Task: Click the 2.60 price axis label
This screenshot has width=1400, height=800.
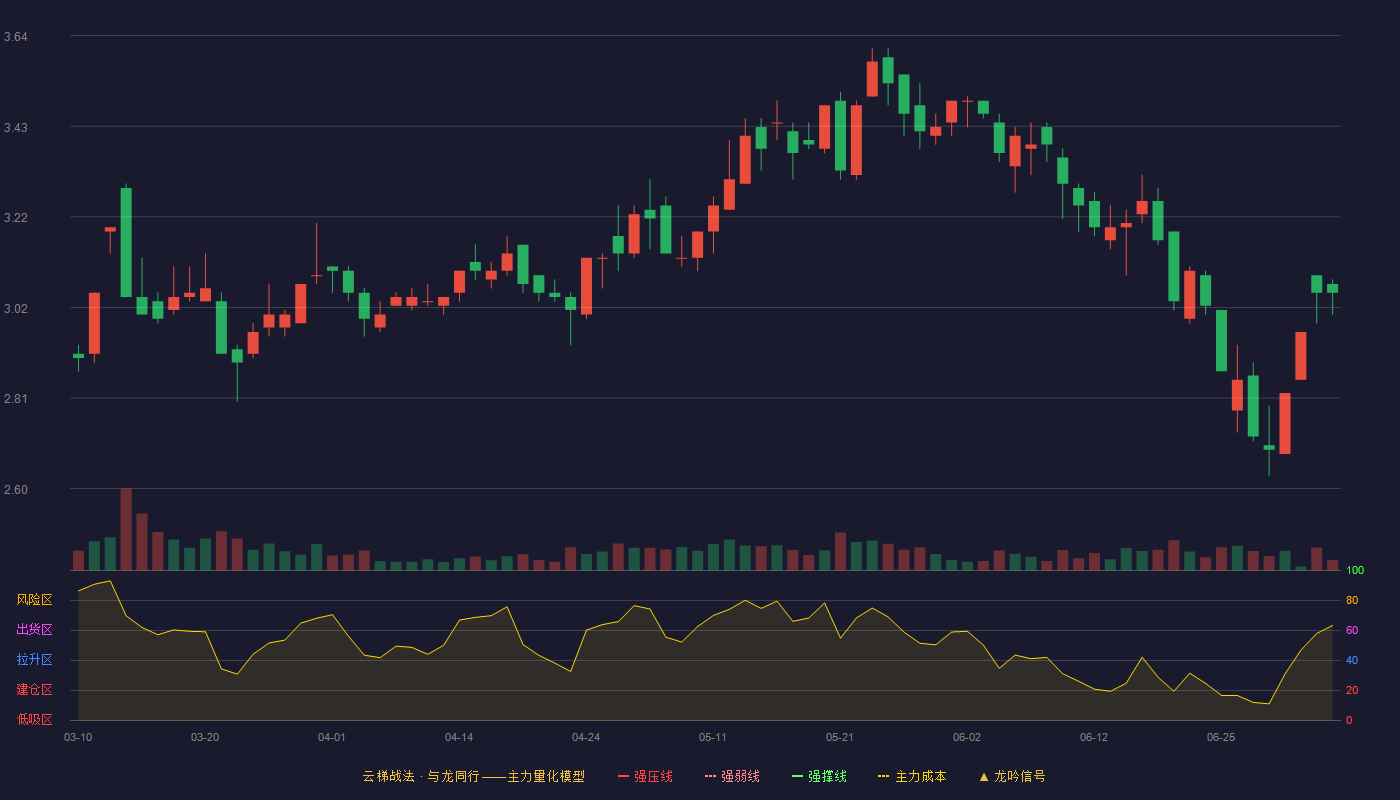Action: tap(15, 490)
